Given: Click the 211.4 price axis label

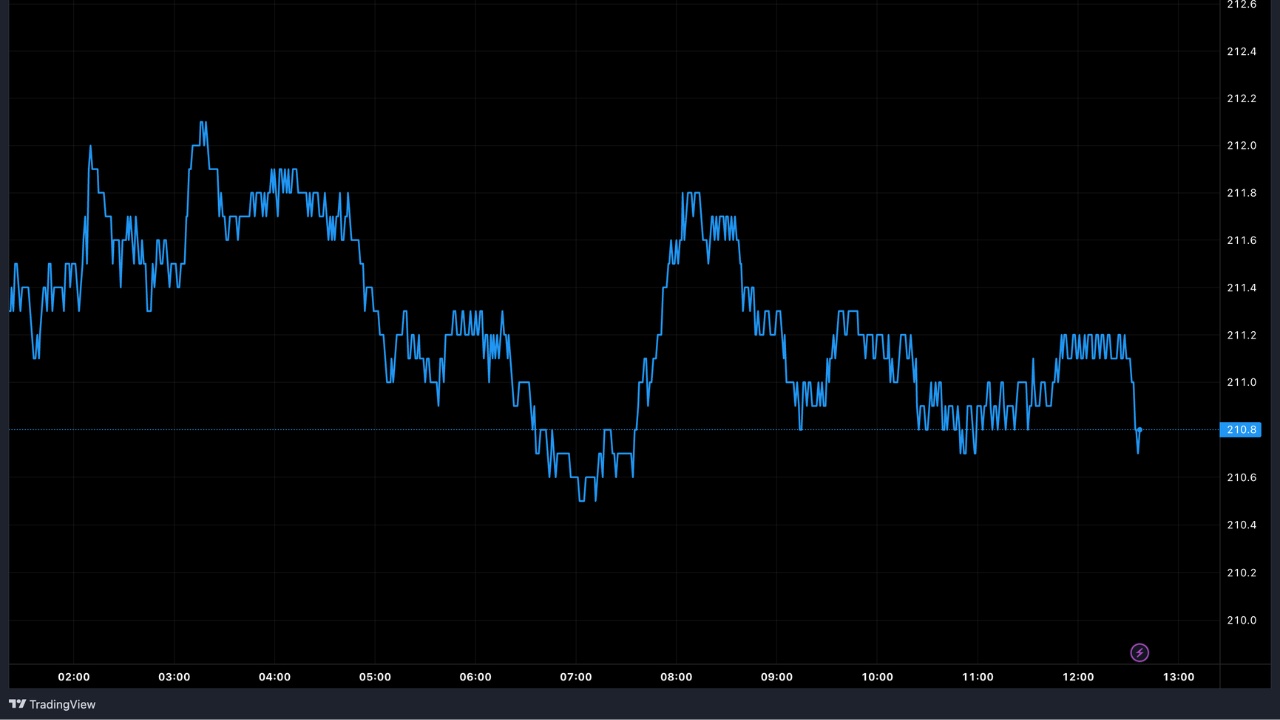Looking at the screenshot, I should pyautogui.click(x=1241, y=288).
